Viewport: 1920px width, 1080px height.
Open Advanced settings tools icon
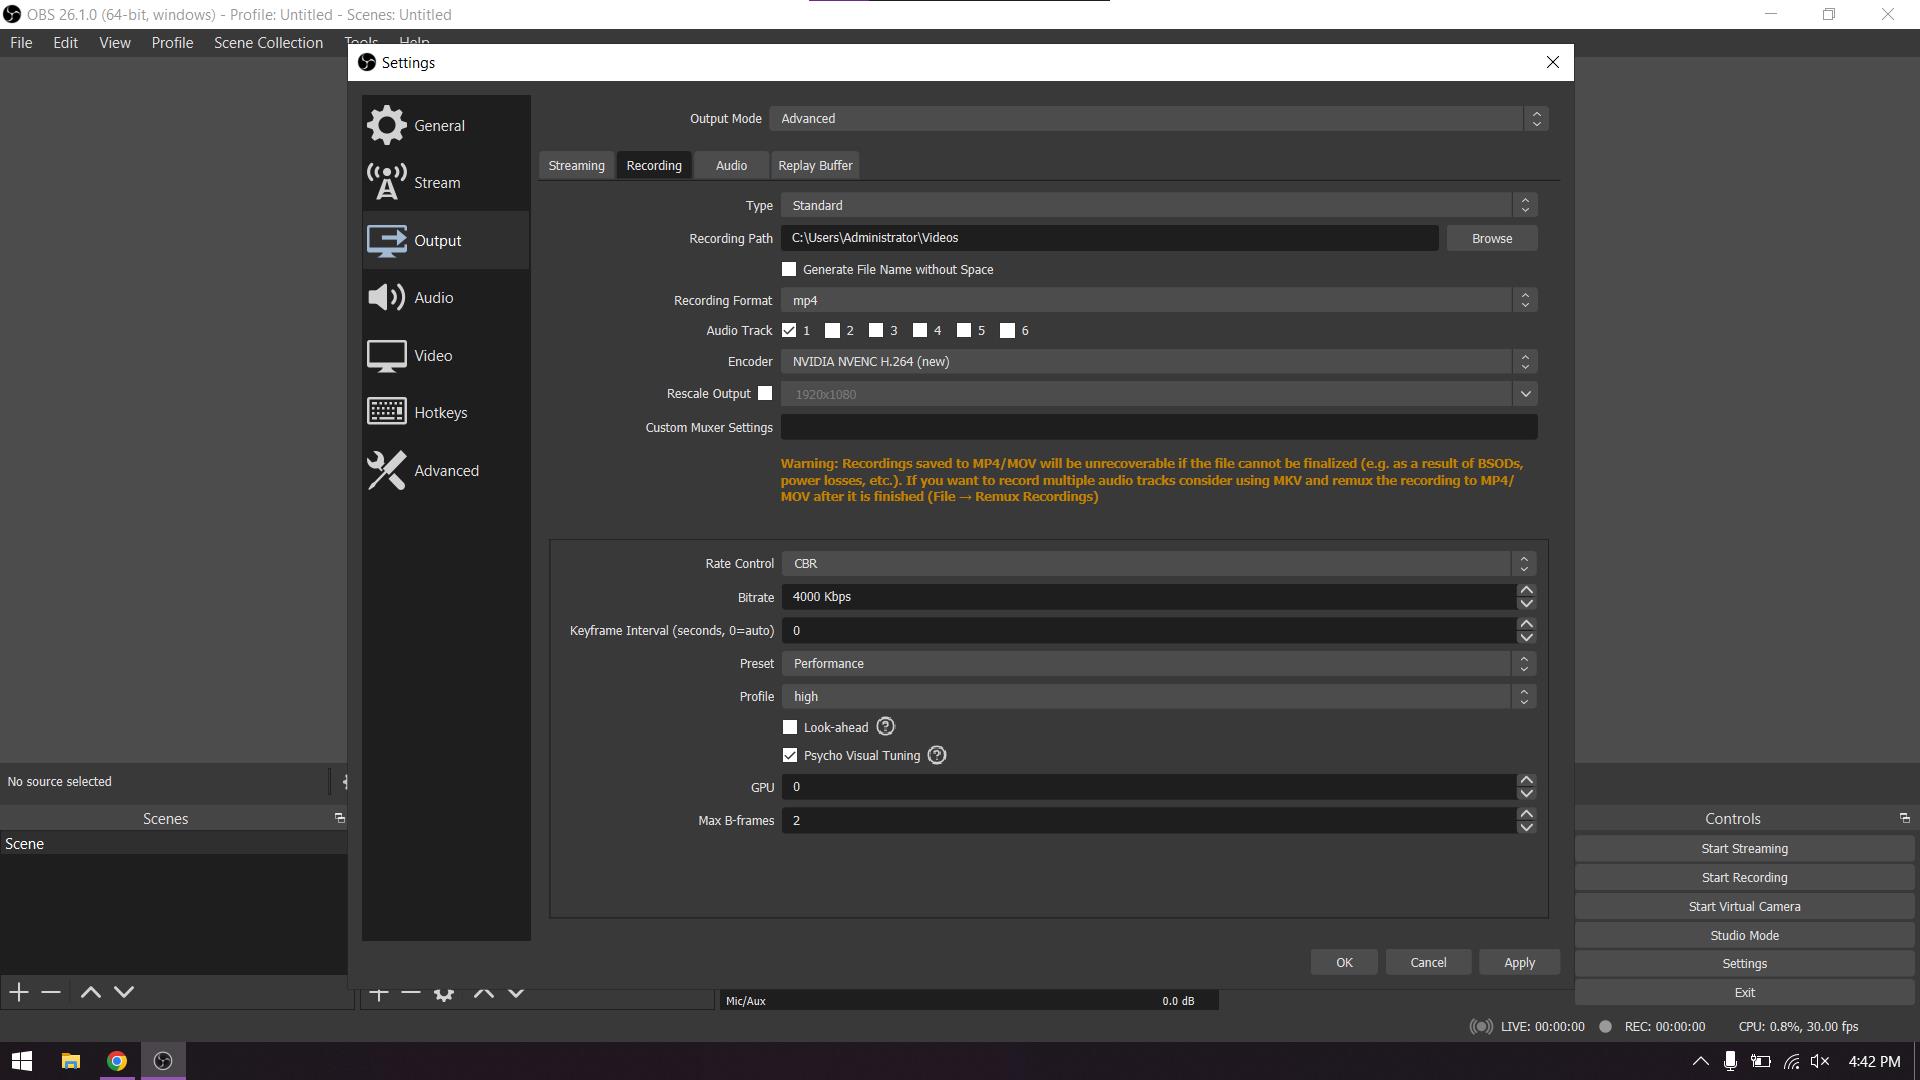click(x=386, y=470)
